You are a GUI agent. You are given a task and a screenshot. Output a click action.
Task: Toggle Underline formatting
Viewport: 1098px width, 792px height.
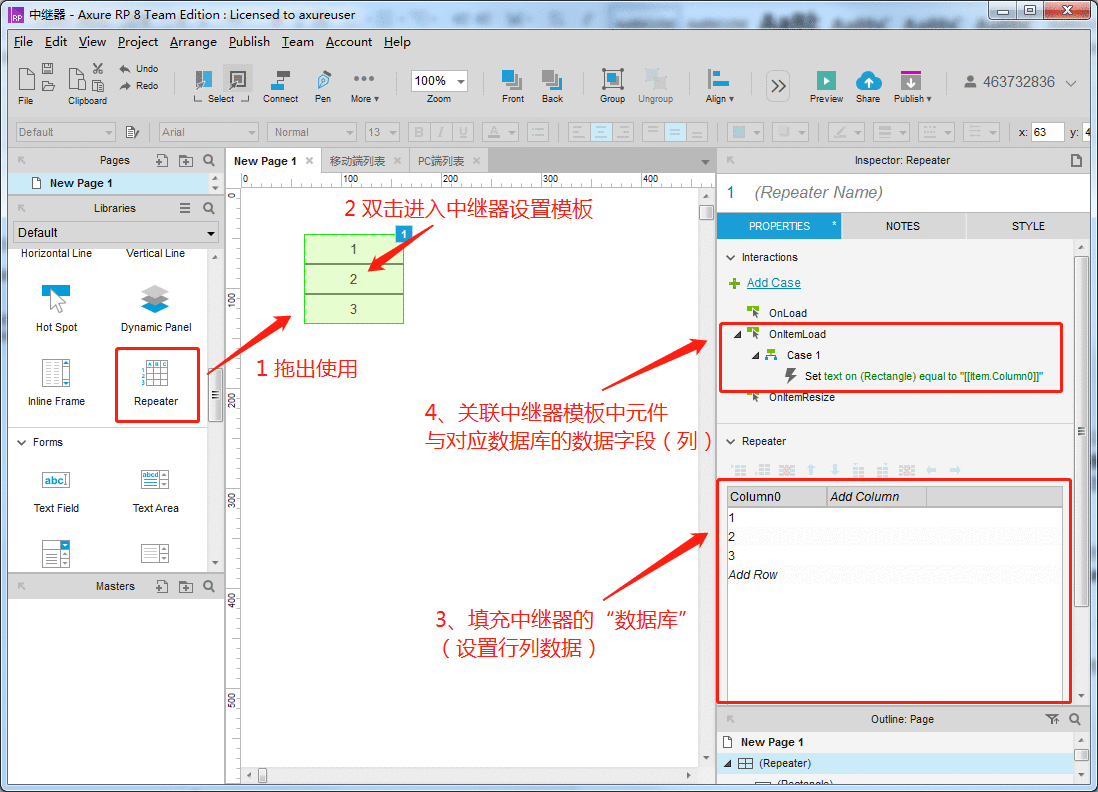(x=462, y=132)
